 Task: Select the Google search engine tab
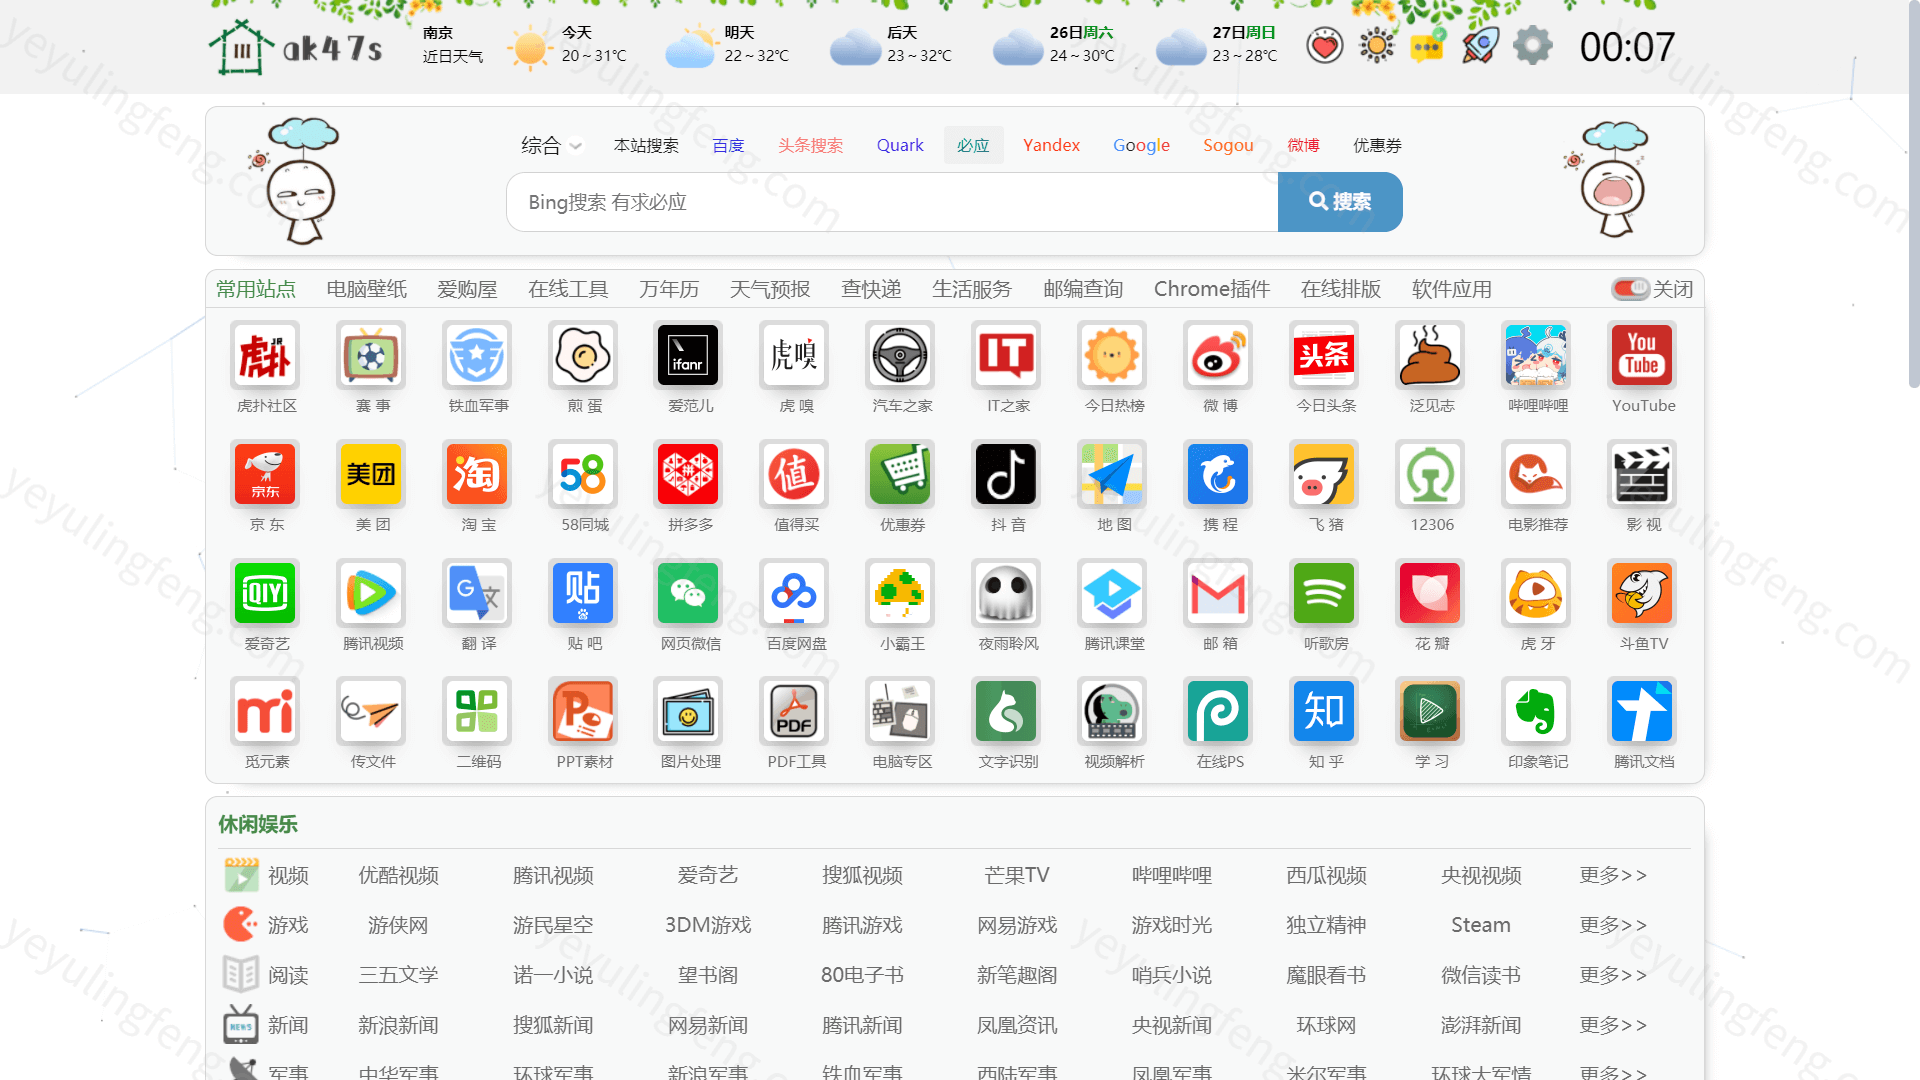(1140, 145)
